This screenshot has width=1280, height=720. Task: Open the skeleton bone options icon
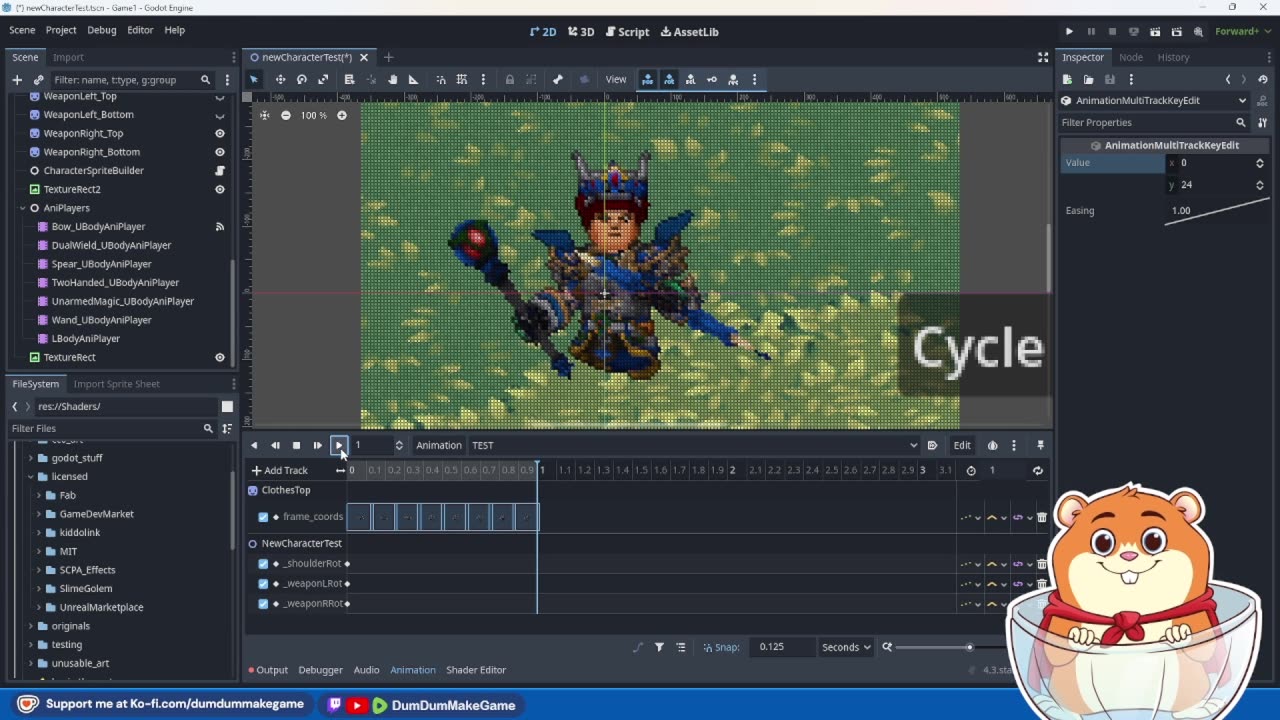point(558,80)
